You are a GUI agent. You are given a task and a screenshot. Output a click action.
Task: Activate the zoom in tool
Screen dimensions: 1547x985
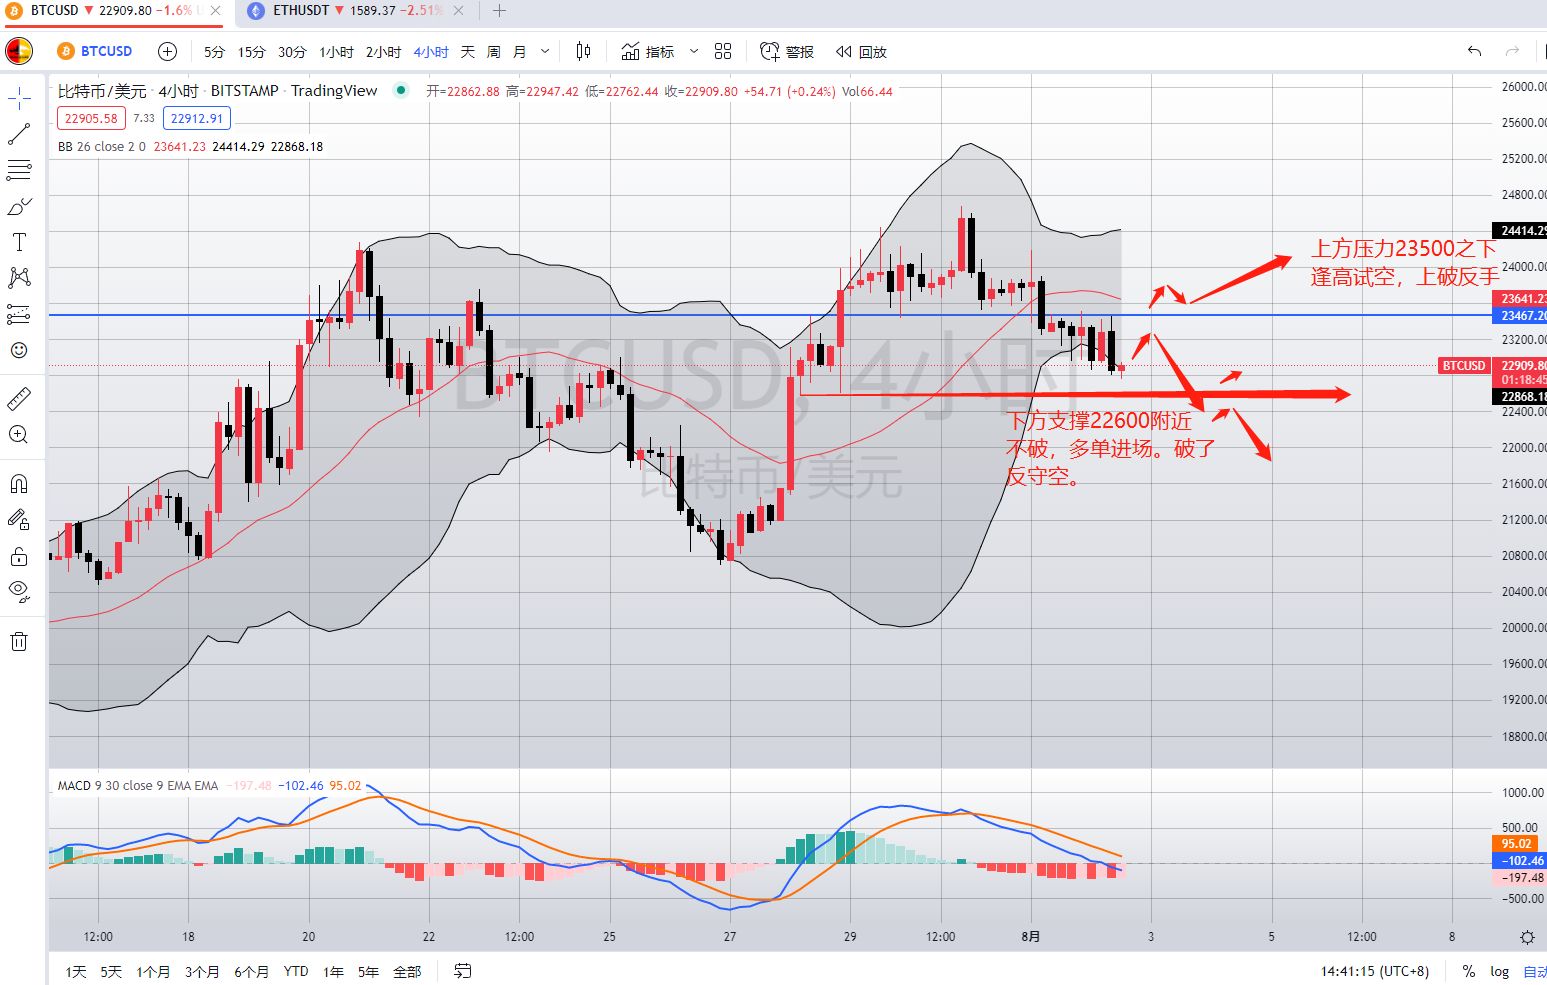(x=19, y=435)
